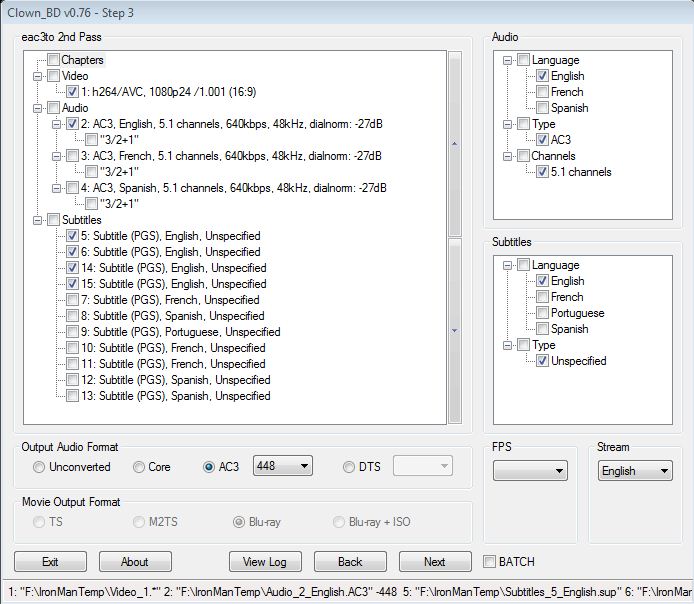This screenshot has width=694, height=604.
Task: Open the About dialog
Action: tap(135, 562)
